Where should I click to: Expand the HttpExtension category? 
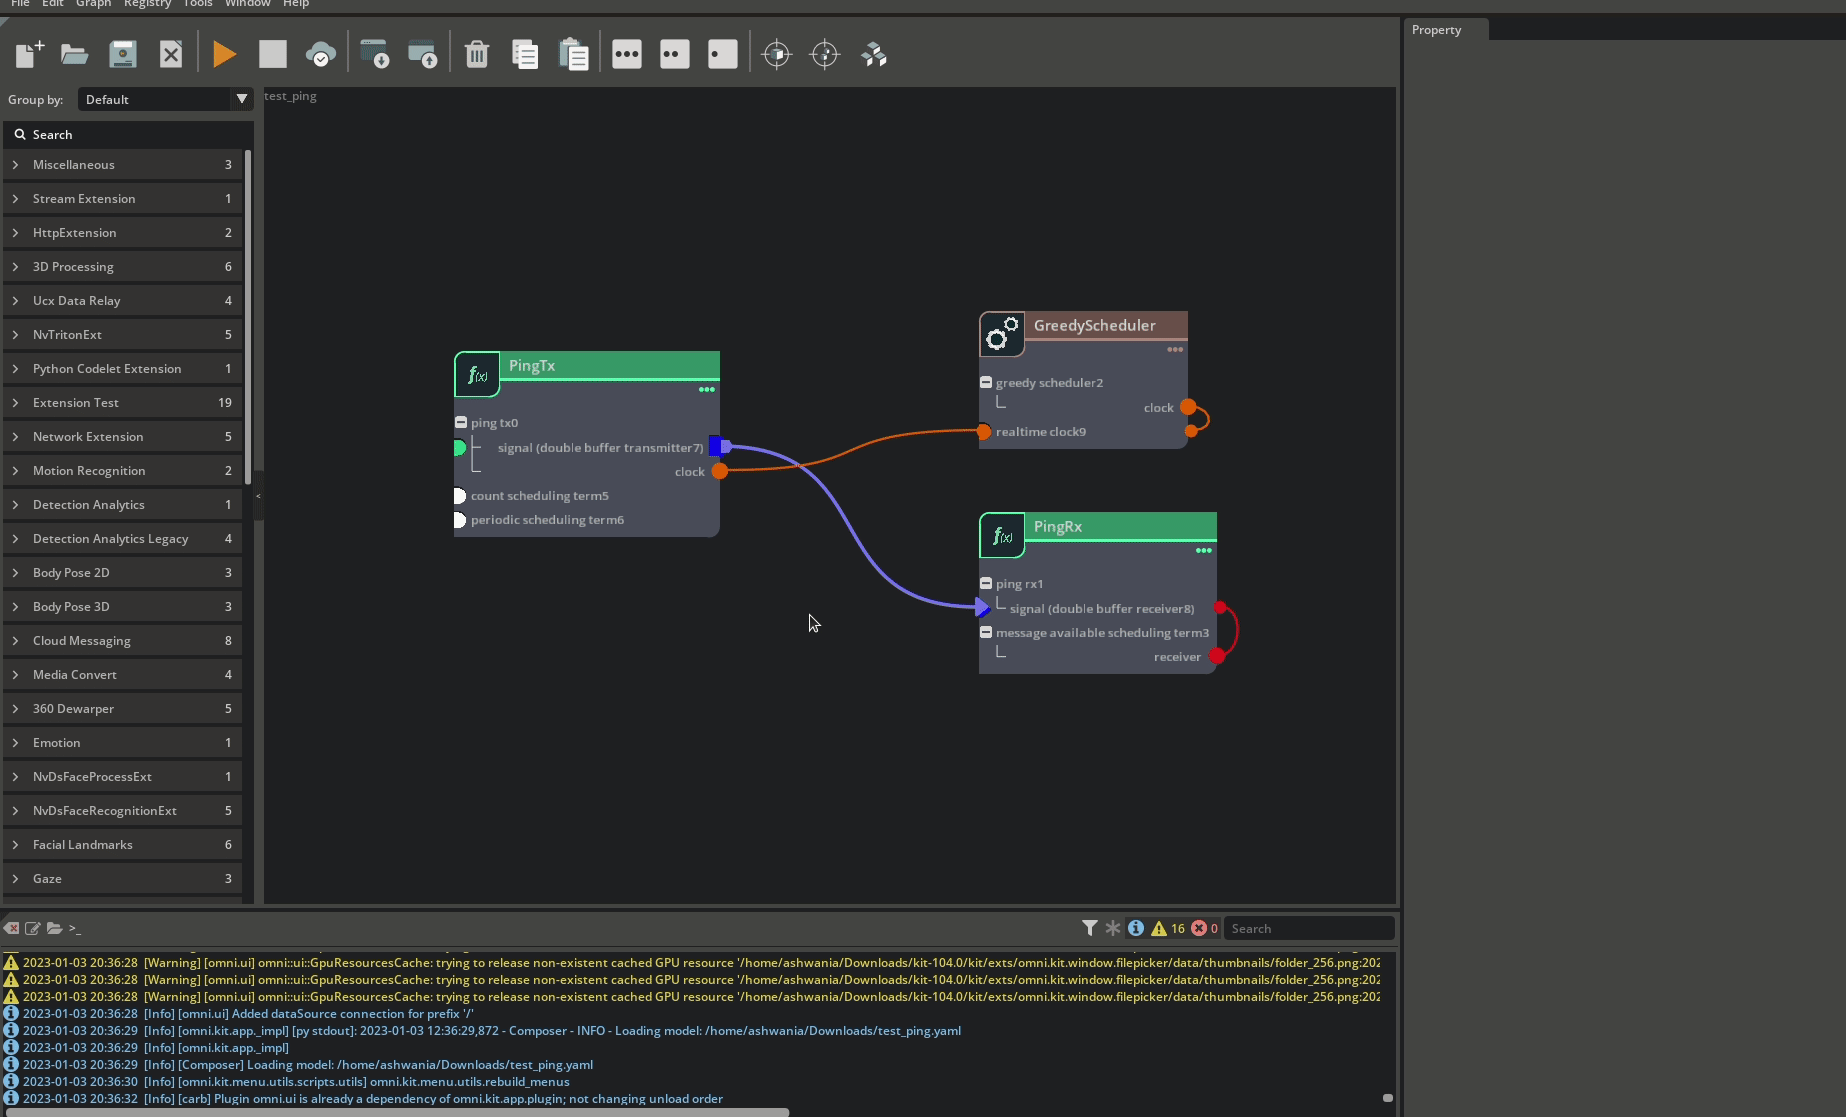coord(15,232)
